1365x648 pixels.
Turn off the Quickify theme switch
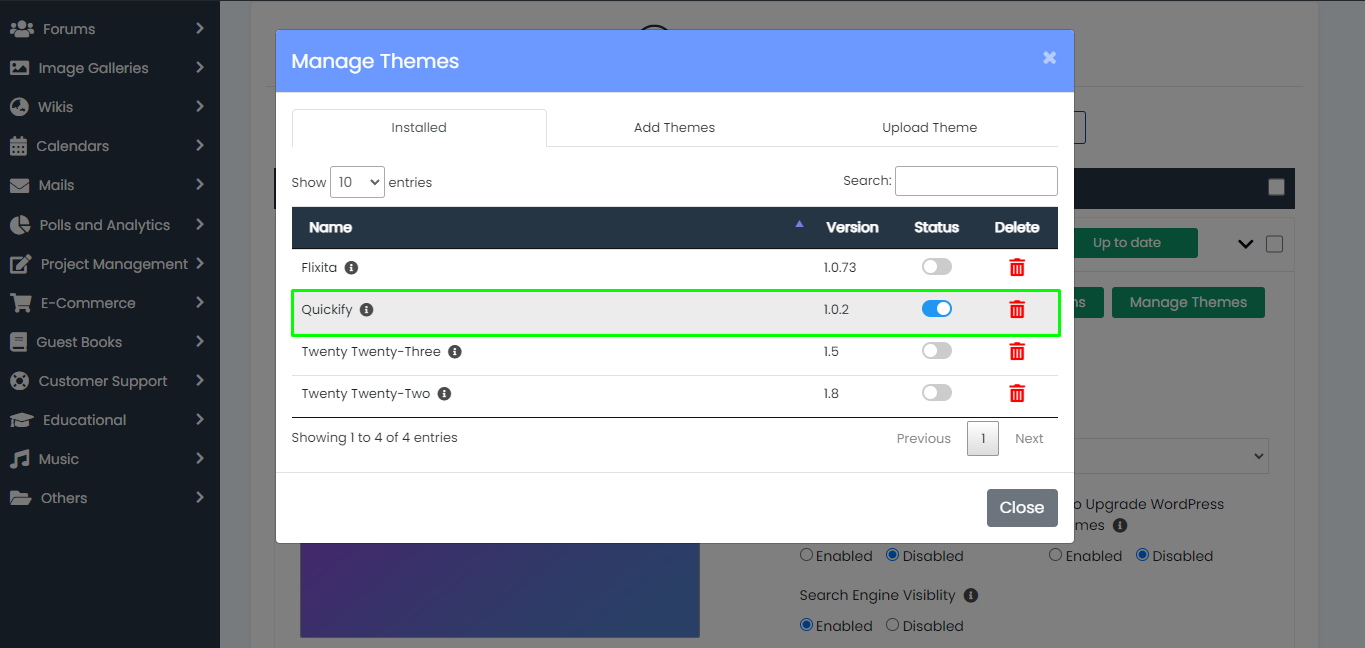point(936,309)
